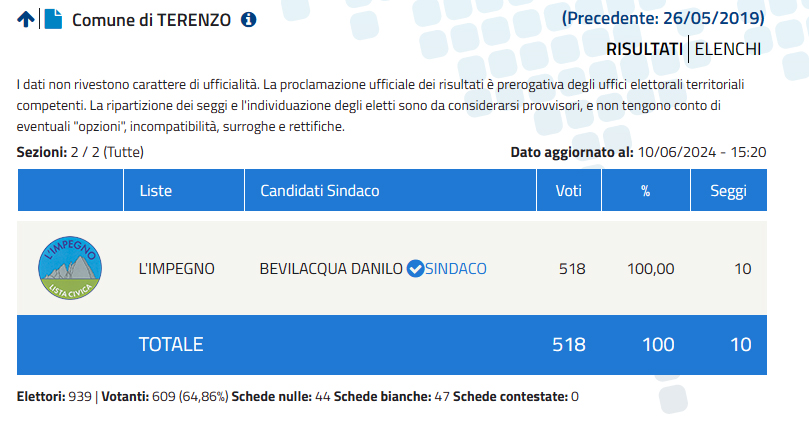
Task: Click the percent column header
Action: click(x=645, y=190)
